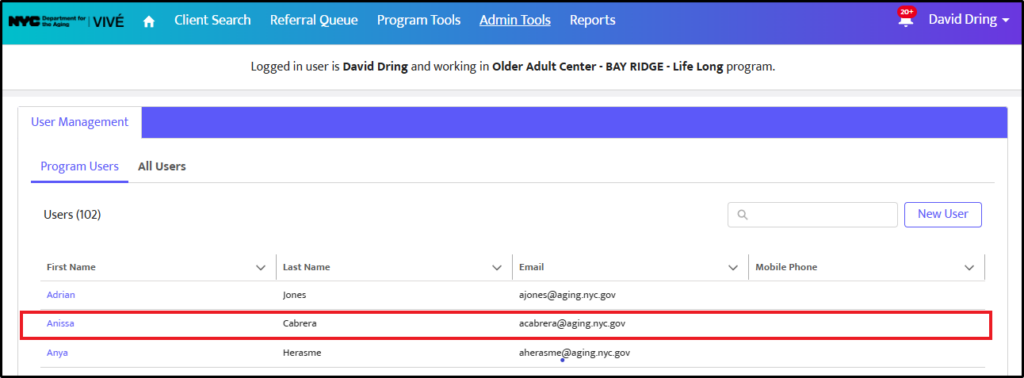Select the Jones last name cell
Image resolution: width=1024 pixels, height=378 pixels.
[x=295, y=294]
